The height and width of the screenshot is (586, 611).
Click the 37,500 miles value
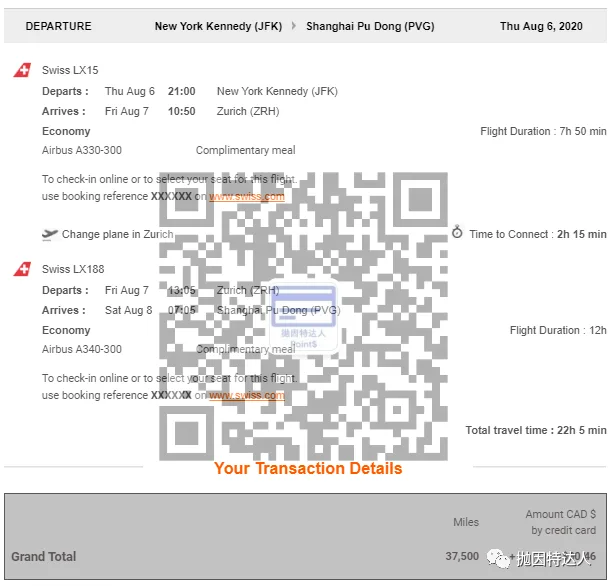[x=462, y=556]
